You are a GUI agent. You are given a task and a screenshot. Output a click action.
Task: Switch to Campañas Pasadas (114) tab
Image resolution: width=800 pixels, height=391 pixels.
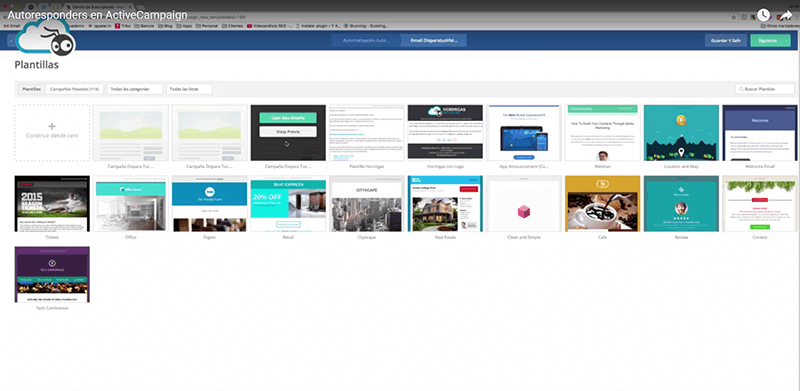74,89
